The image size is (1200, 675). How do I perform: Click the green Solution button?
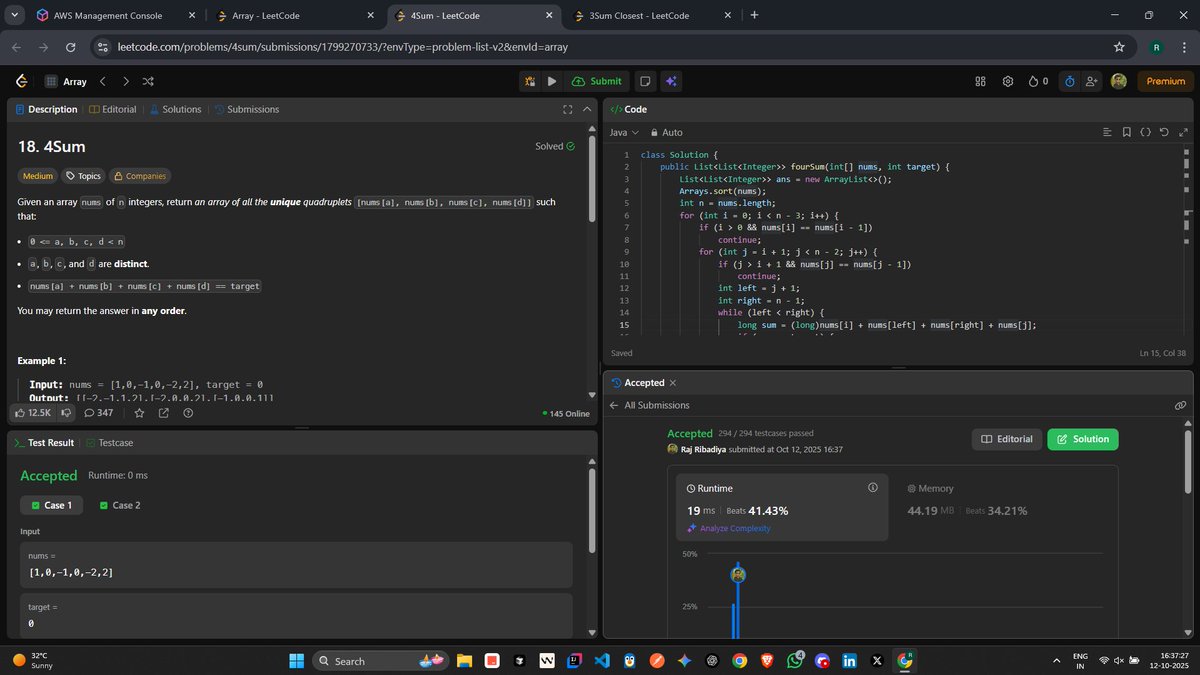click(x=1083, y=439)
